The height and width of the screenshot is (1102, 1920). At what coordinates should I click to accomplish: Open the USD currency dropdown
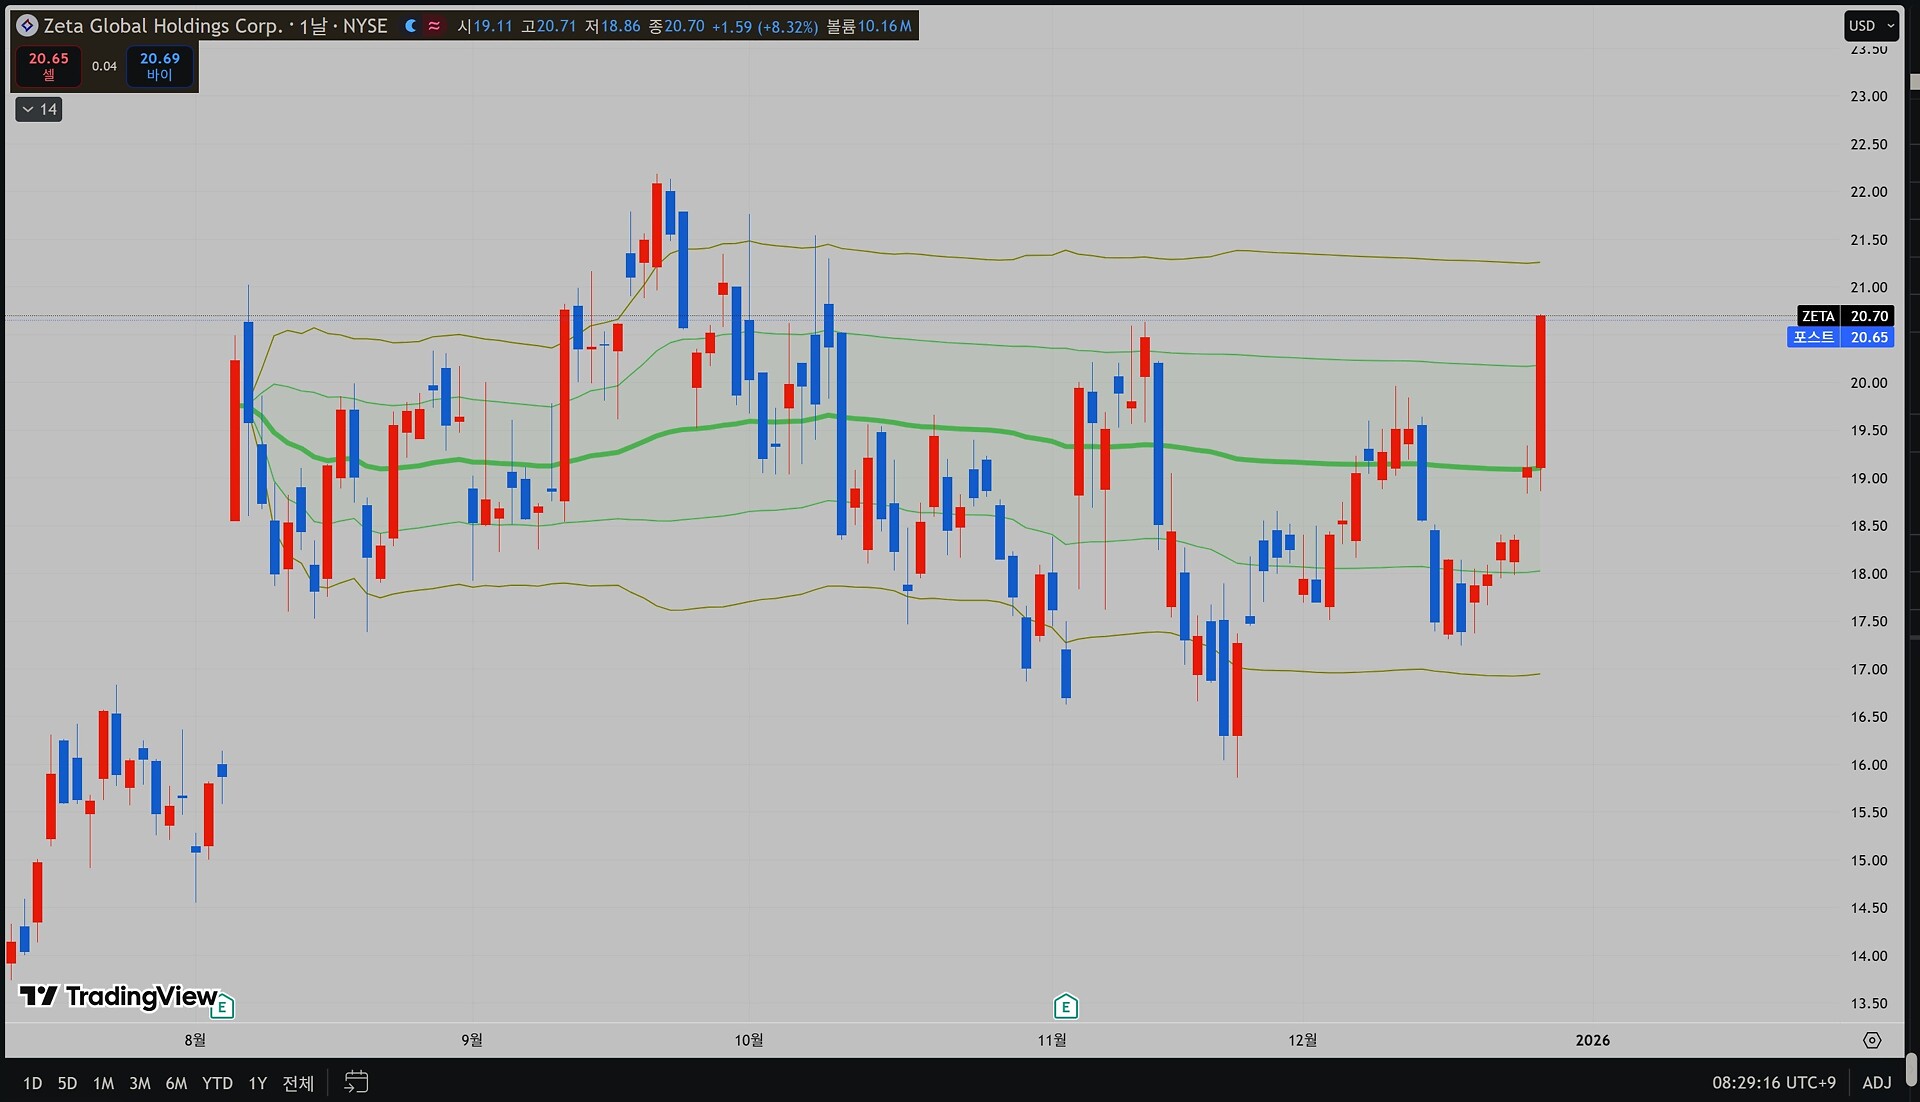[x=1870, y=26]
